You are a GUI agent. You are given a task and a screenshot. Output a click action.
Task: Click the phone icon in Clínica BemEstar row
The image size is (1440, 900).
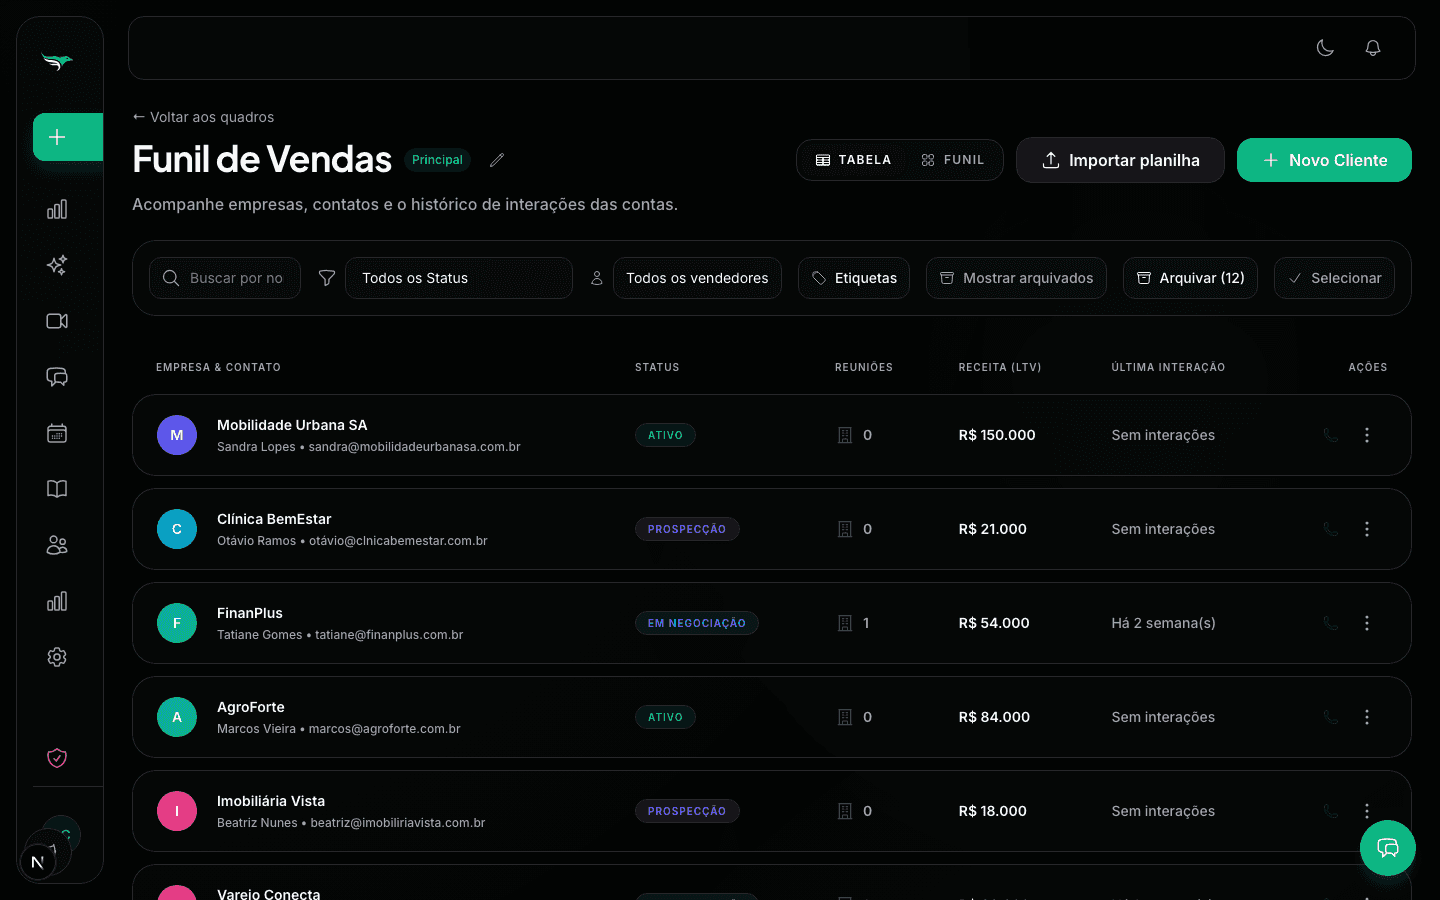click(x=1331, y=529)
